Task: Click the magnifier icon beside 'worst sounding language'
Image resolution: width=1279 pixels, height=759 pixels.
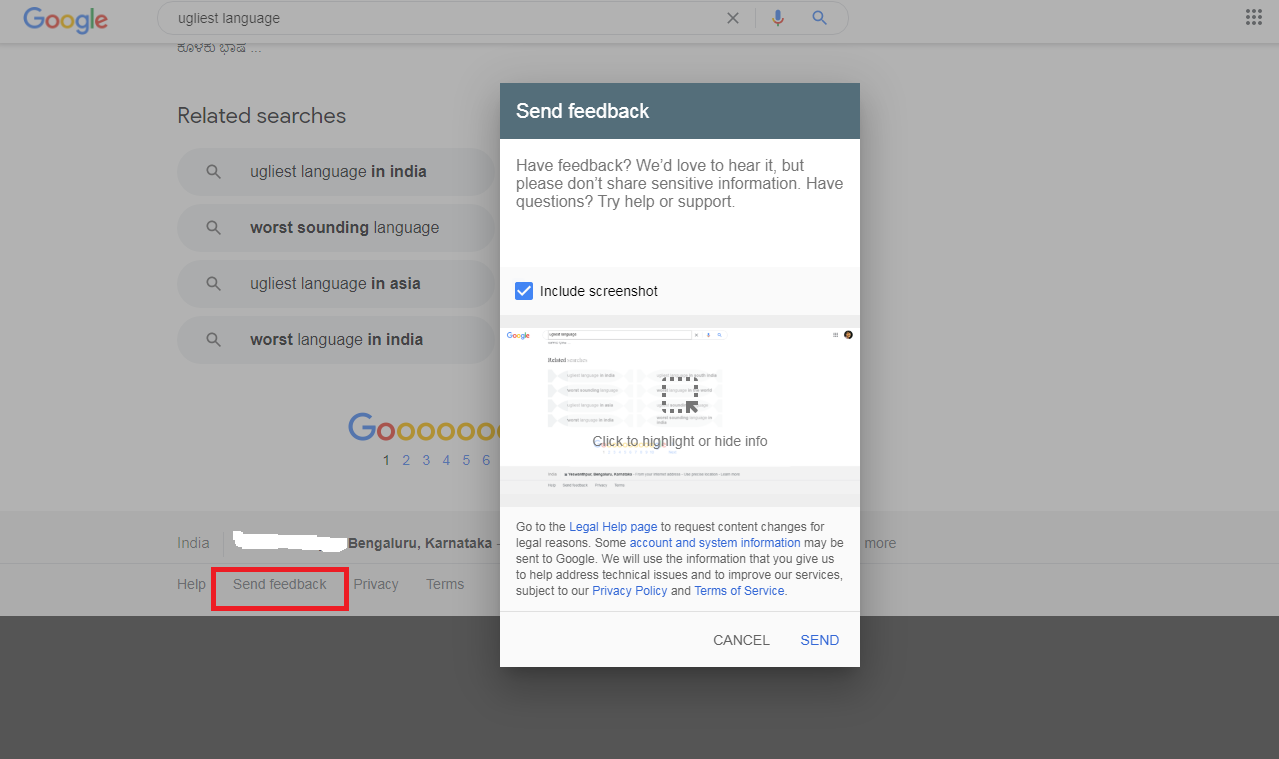Action: (x=213, y=228)
